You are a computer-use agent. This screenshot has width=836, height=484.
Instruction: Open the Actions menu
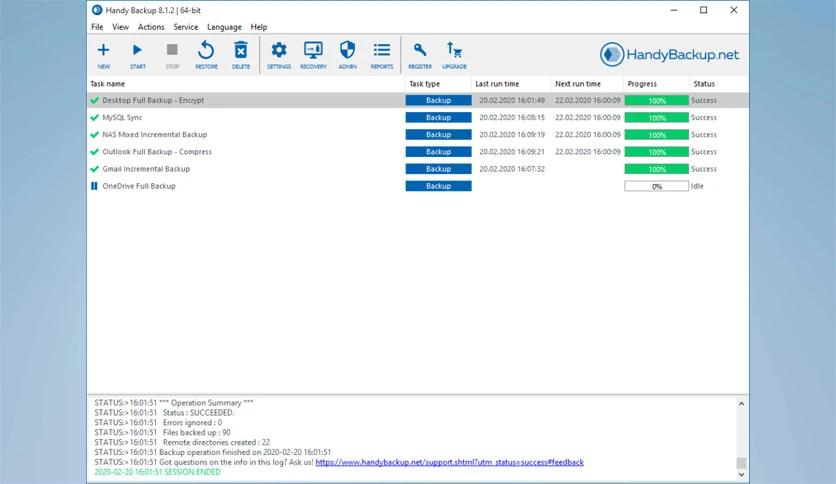(x=151, y=27)
